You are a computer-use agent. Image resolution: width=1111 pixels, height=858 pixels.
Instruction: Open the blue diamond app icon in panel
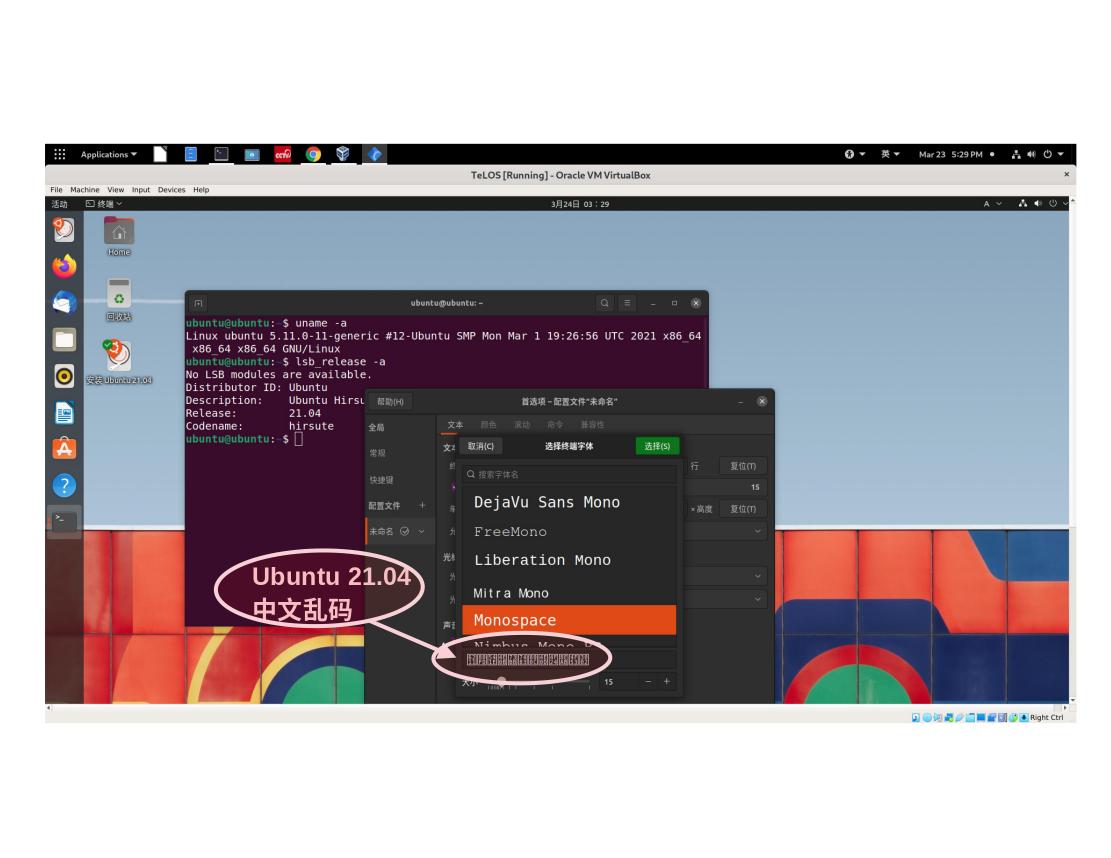375,154
